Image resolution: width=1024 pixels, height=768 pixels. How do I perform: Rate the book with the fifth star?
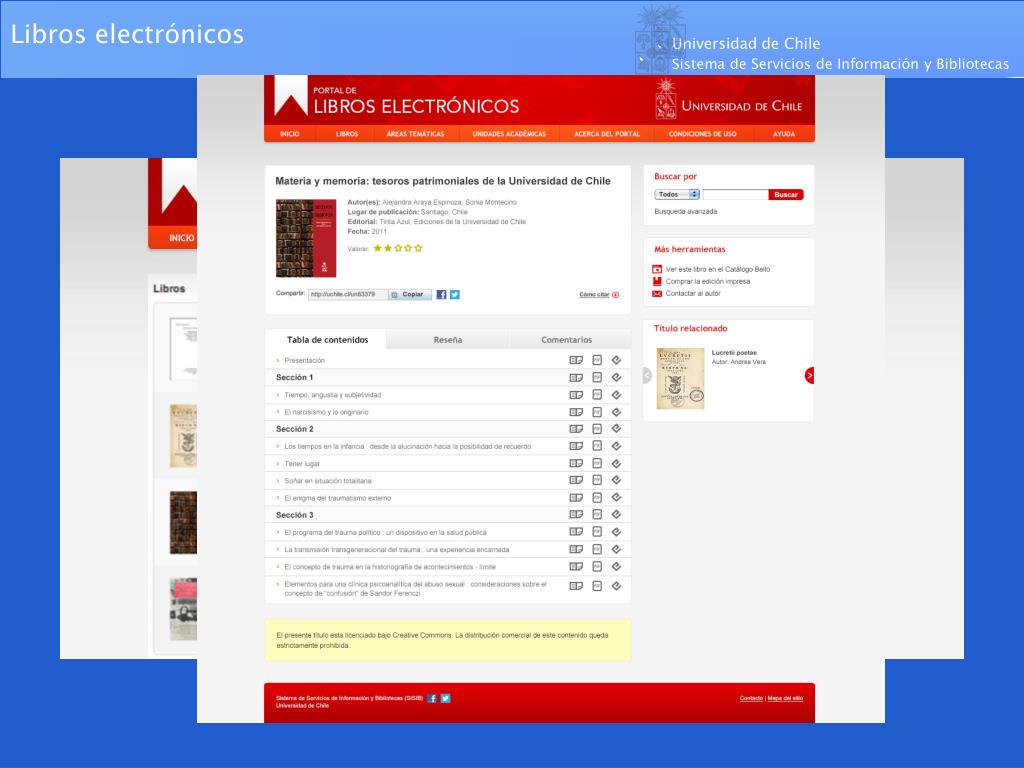point(419,248)
